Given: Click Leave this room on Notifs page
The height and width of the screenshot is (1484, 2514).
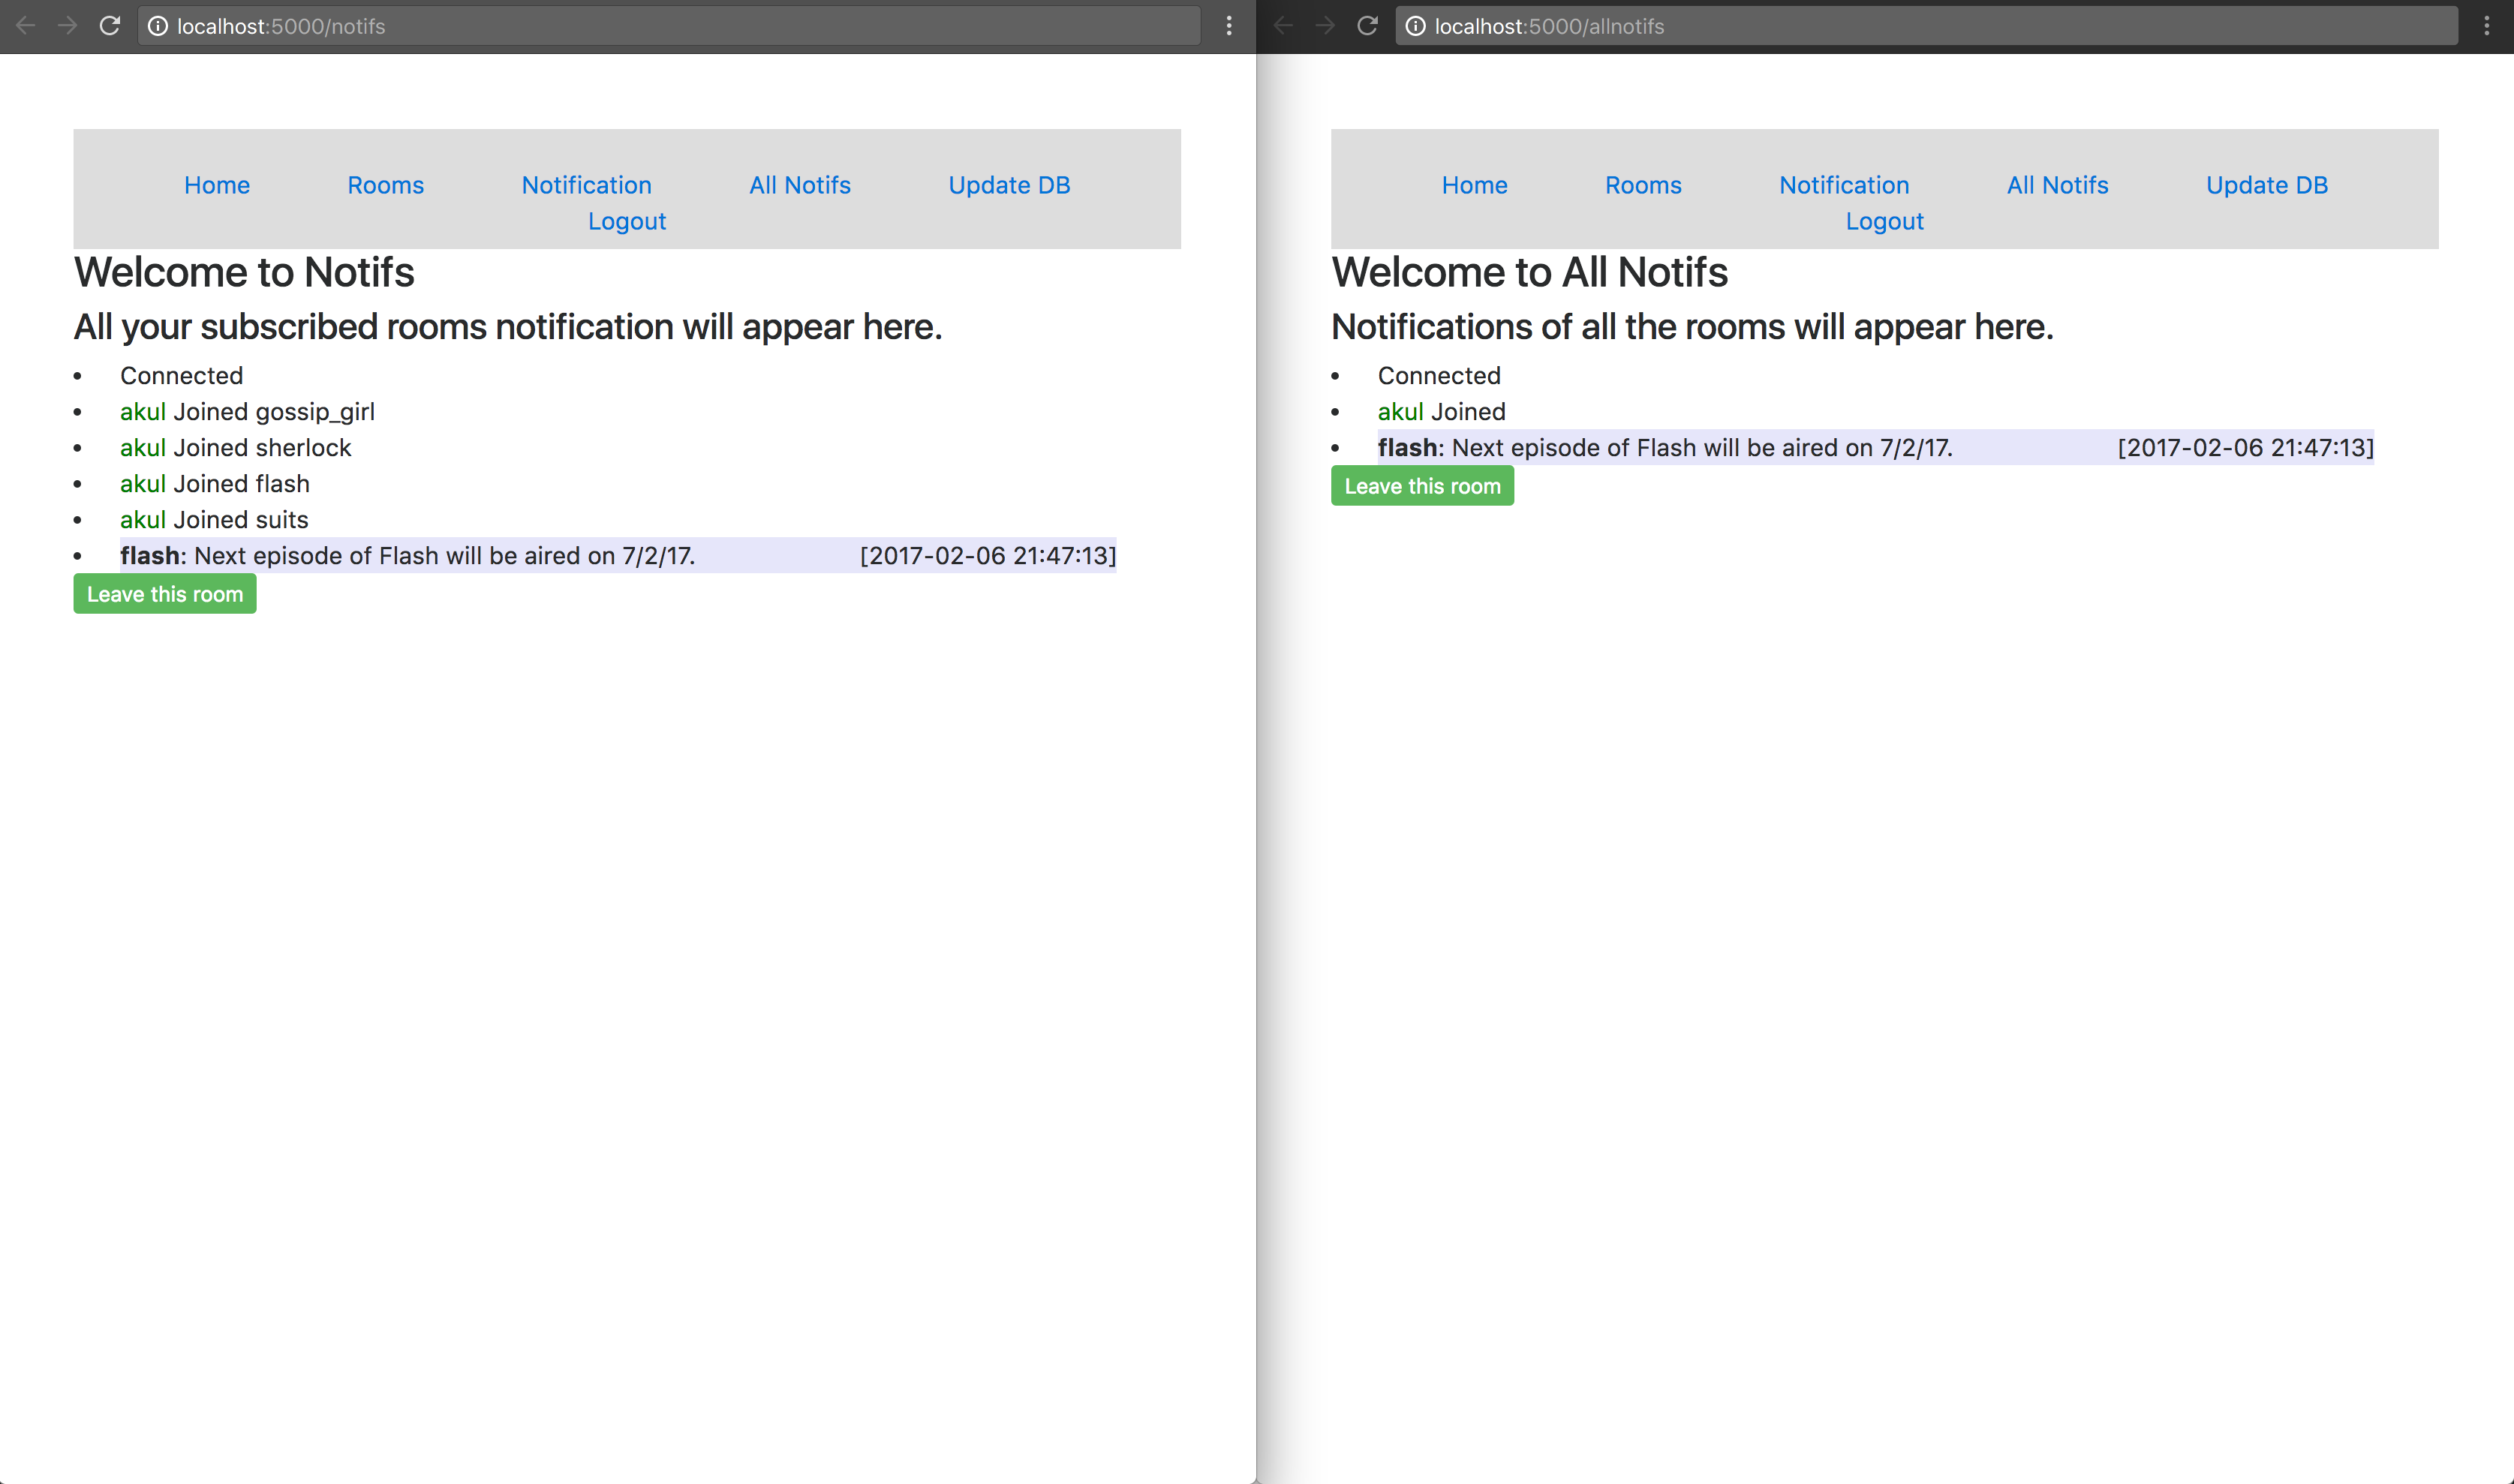Looking at the screenshot, I should click(165, 594).
